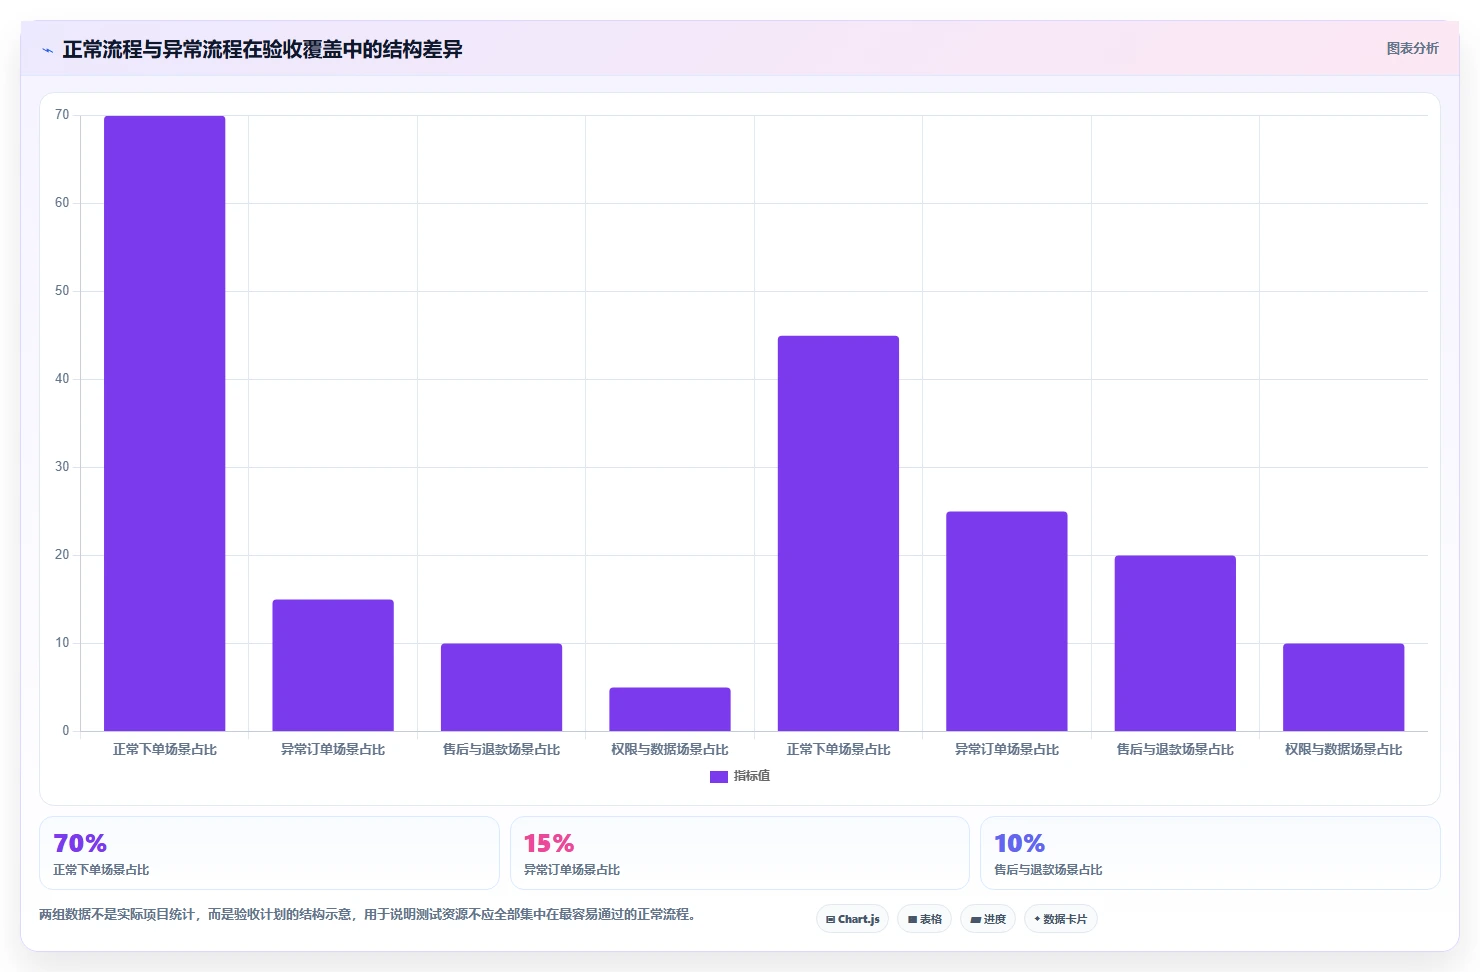Screen dimensions: 1480x972
Task: Click the y-axis label 50
Action: coord(62,291)
